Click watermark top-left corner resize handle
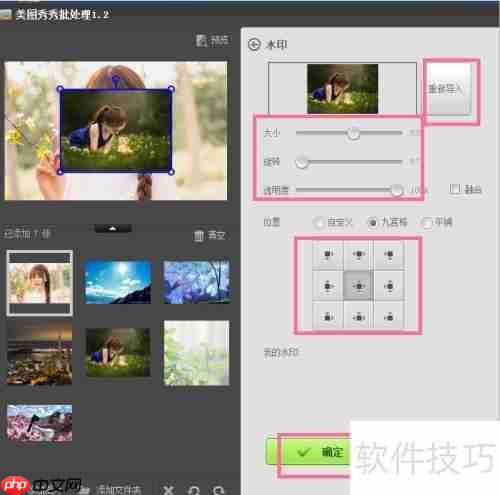500x495 pixels. tap(60, 89)
